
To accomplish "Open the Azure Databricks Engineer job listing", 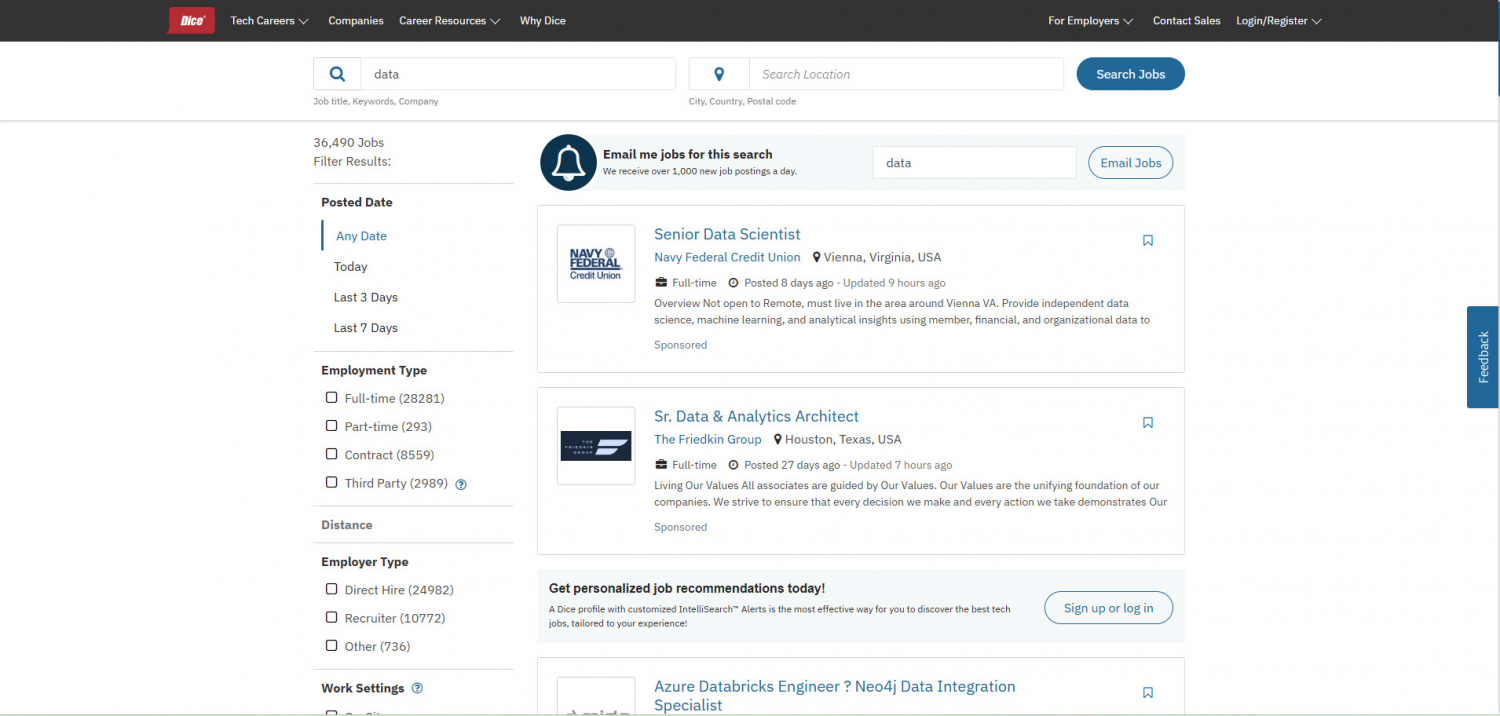I will [x=834, y=695].
